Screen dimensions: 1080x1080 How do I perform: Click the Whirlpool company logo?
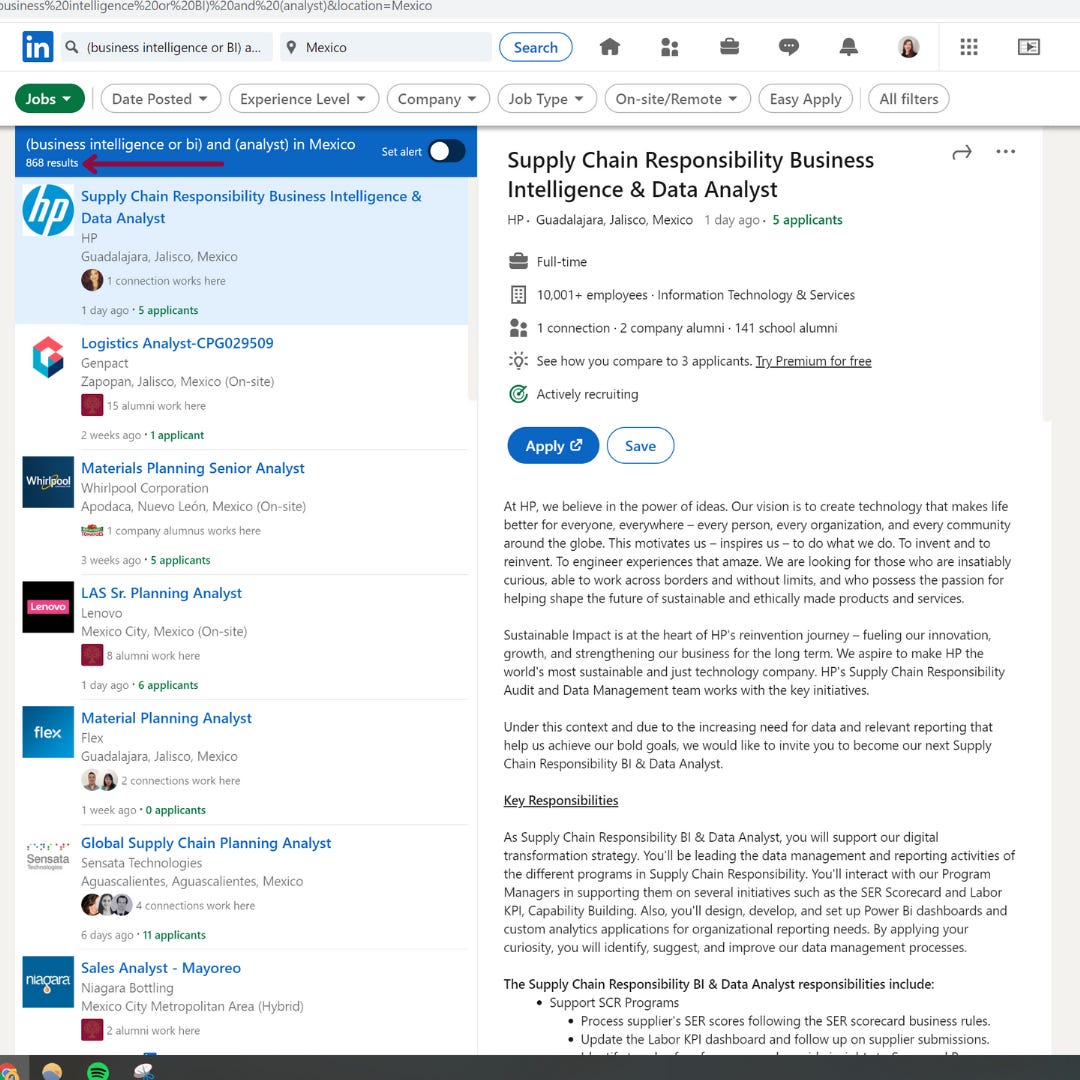click(48, 482)
